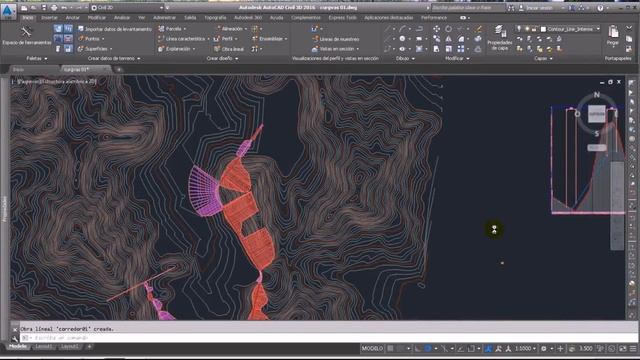640x360 pixels.
Task: Focus the help search field
Action: point(468,7)
